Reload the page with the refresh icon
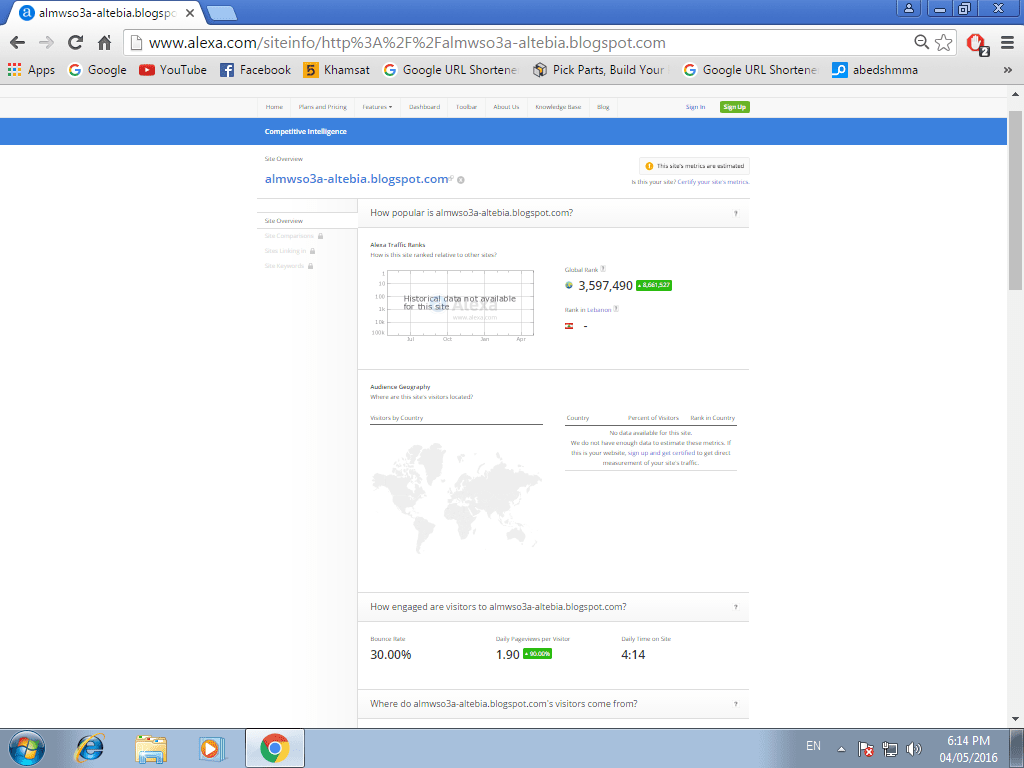This screenshot has width=1024, height=768. click(x=75, y=43)
